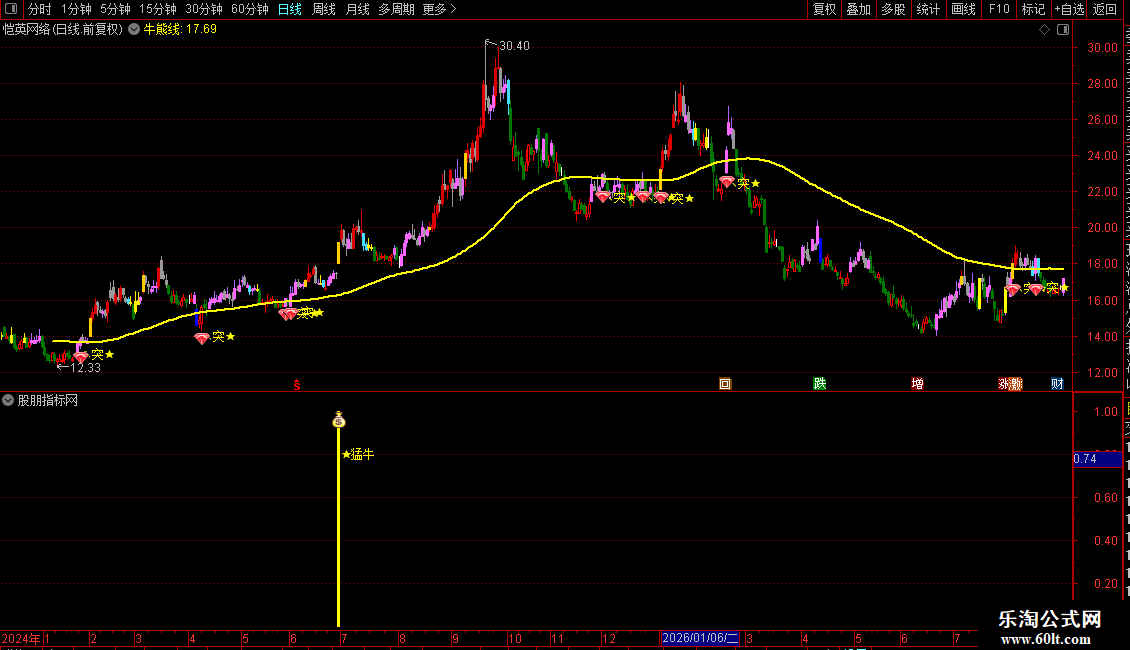Click the red gem signal near 12.33 low
The height and width of the screenshot is (650, 1130).
click(81, 356)
